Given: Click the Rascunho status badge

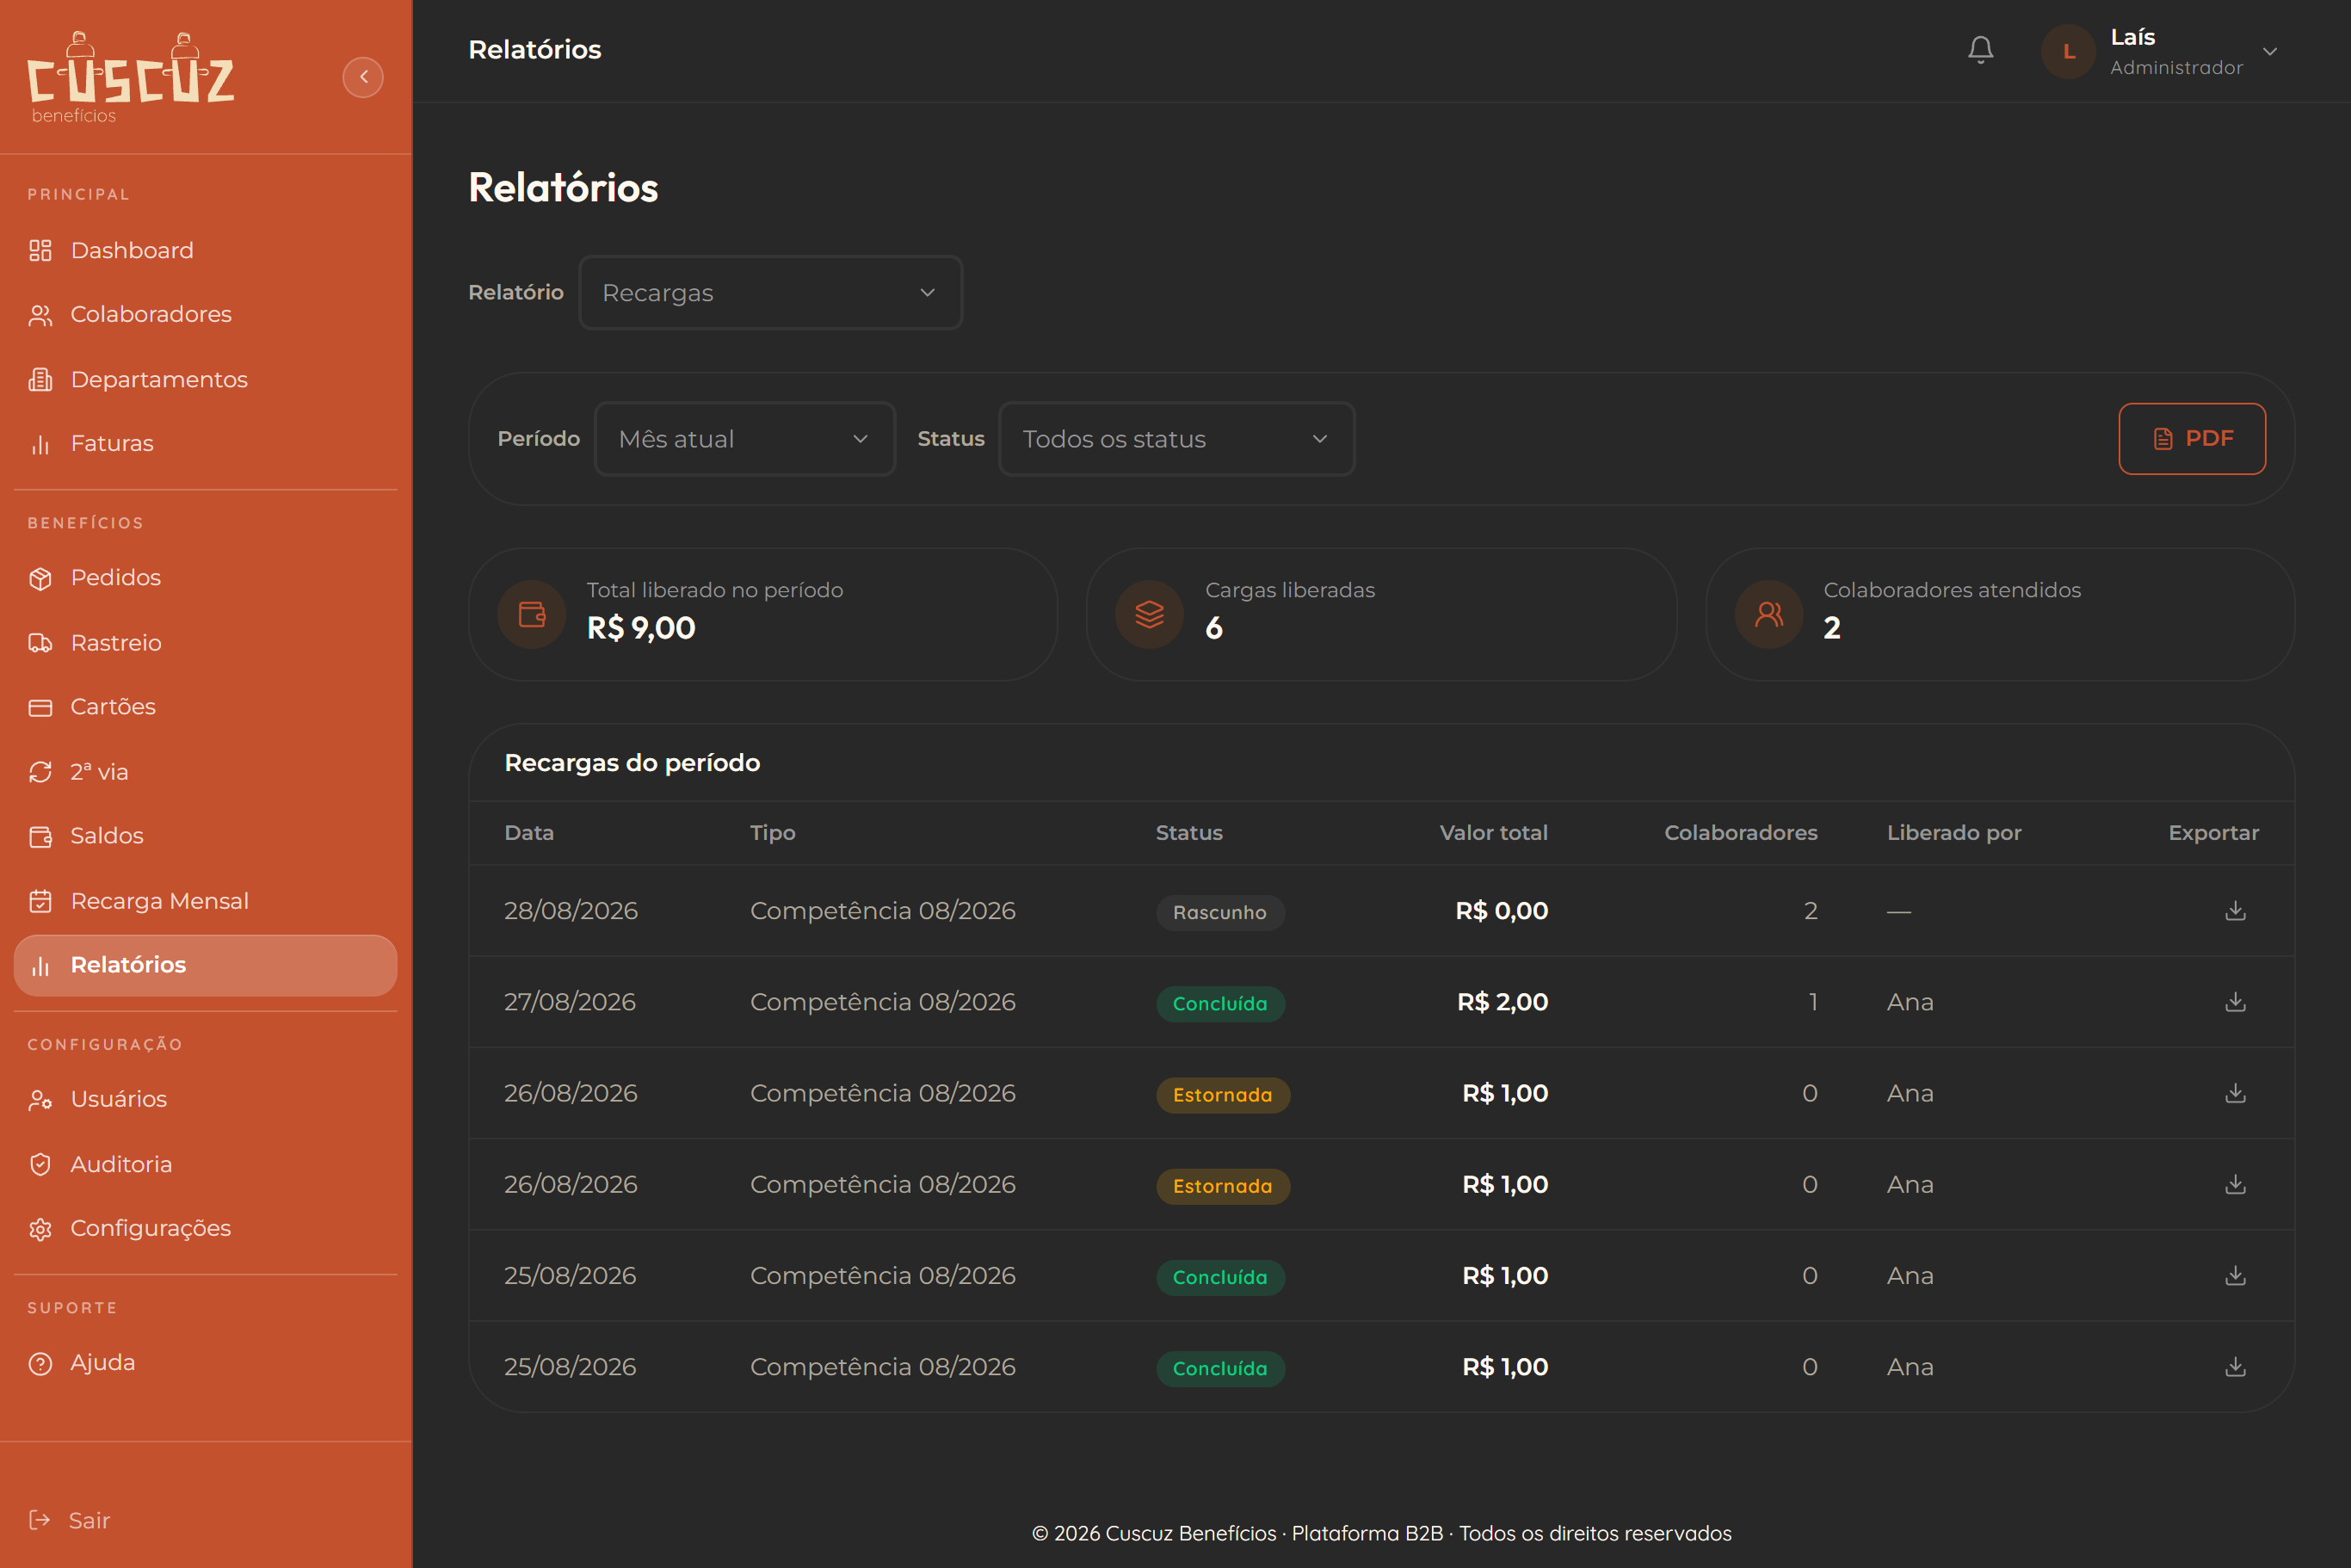Looking at the screenshot, I should [1220, 912].
